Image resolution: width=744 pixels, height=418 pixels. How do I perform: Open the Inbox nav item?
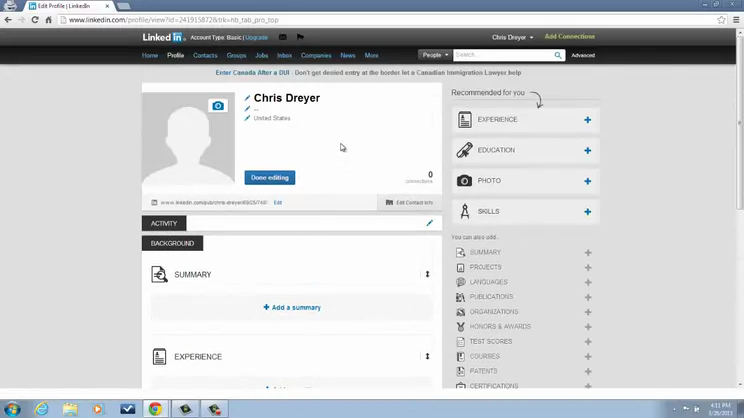[284, 56]
